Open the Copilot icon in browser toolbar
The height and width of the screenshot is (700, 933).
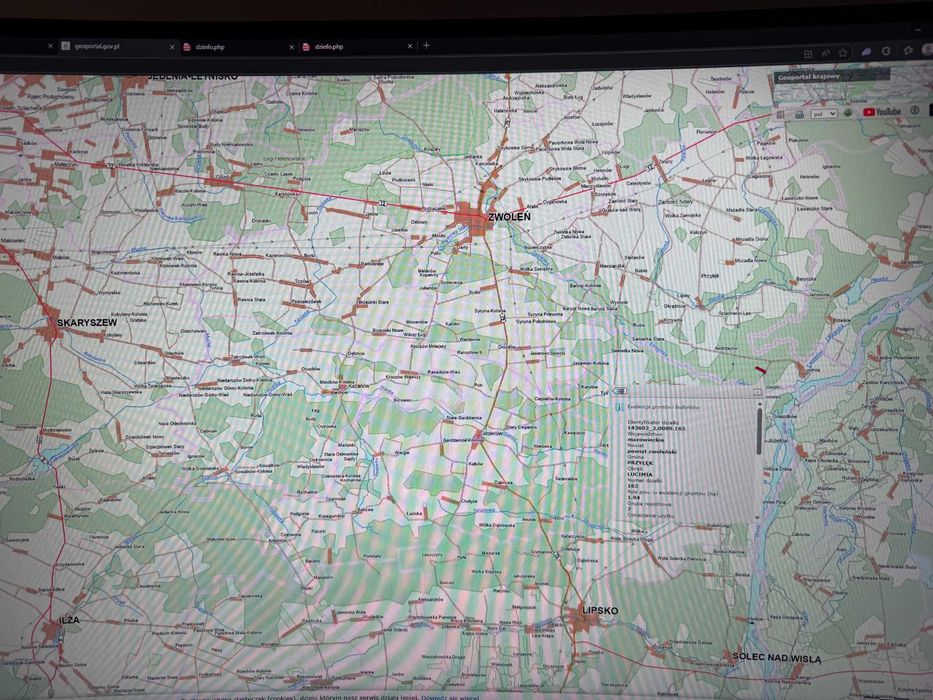tap(866, 52)
